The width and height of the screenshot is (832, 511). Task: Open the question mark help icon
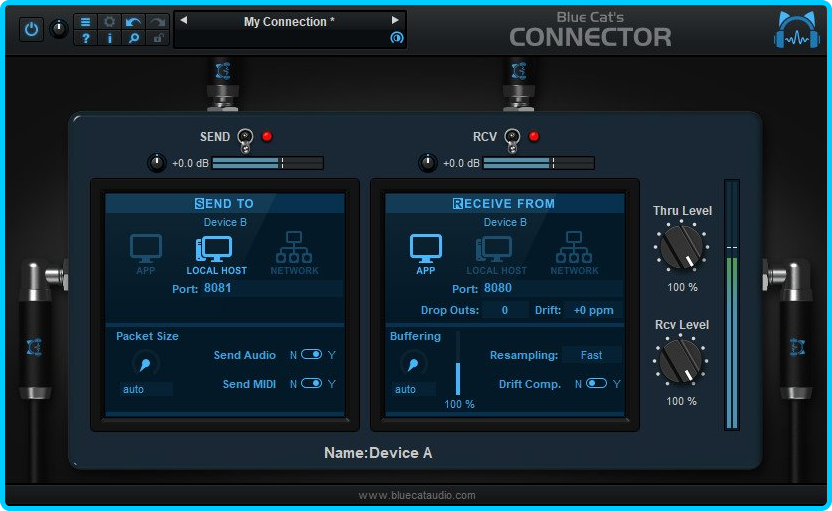pyautogui.click(x=85, y=38)
